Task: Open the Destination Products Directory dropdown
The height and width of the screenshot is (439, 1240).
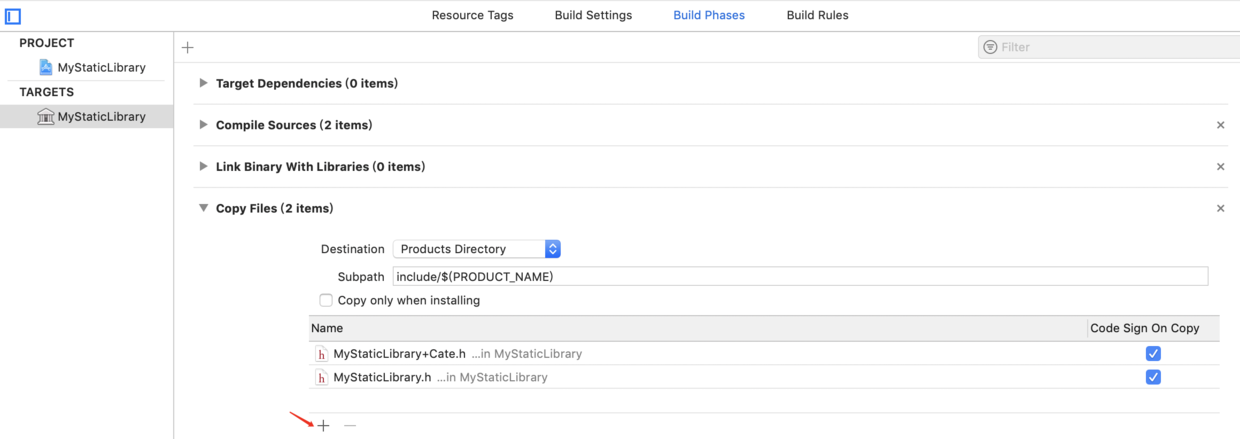Action: coord(477,249)
